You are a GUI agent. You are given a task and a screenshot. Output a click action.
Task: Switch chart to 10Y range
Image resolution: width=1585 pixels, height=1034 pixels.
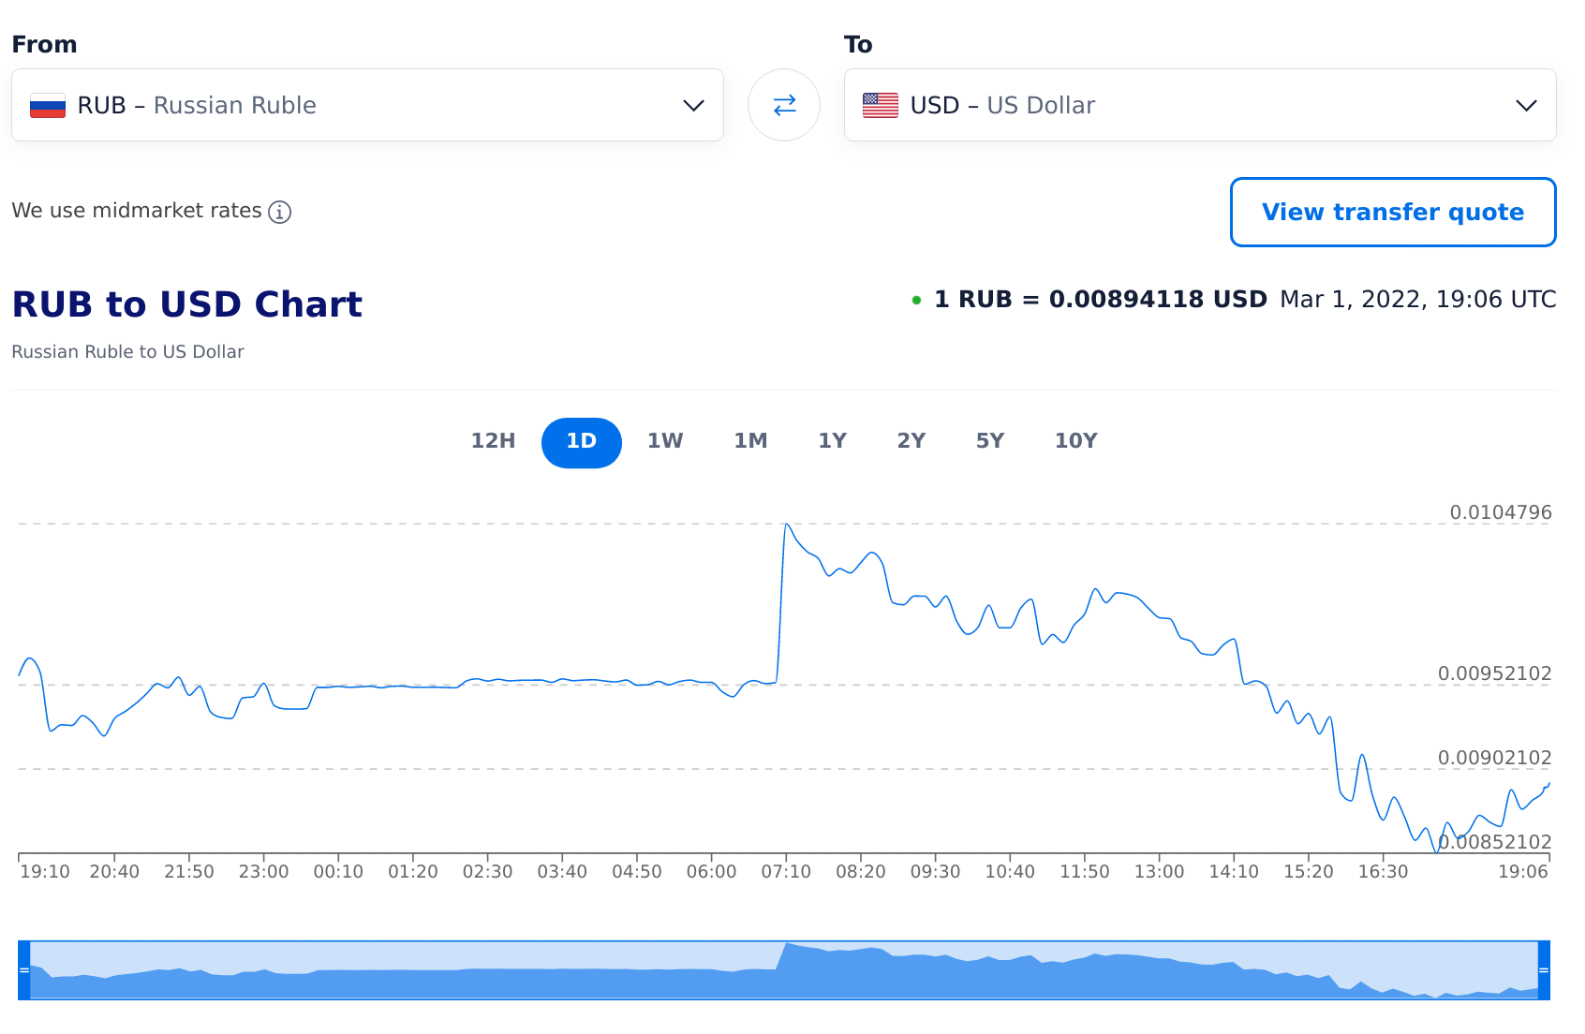(x=1076, y=441)
